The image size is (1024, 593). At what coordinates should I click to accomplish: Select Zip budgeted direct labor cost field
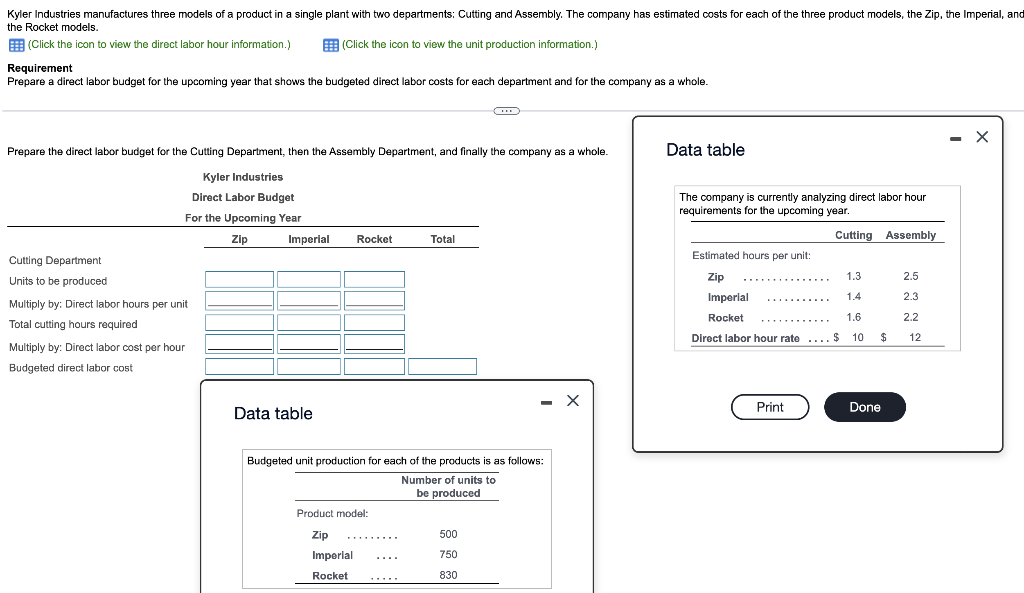(x=240, y=366)
